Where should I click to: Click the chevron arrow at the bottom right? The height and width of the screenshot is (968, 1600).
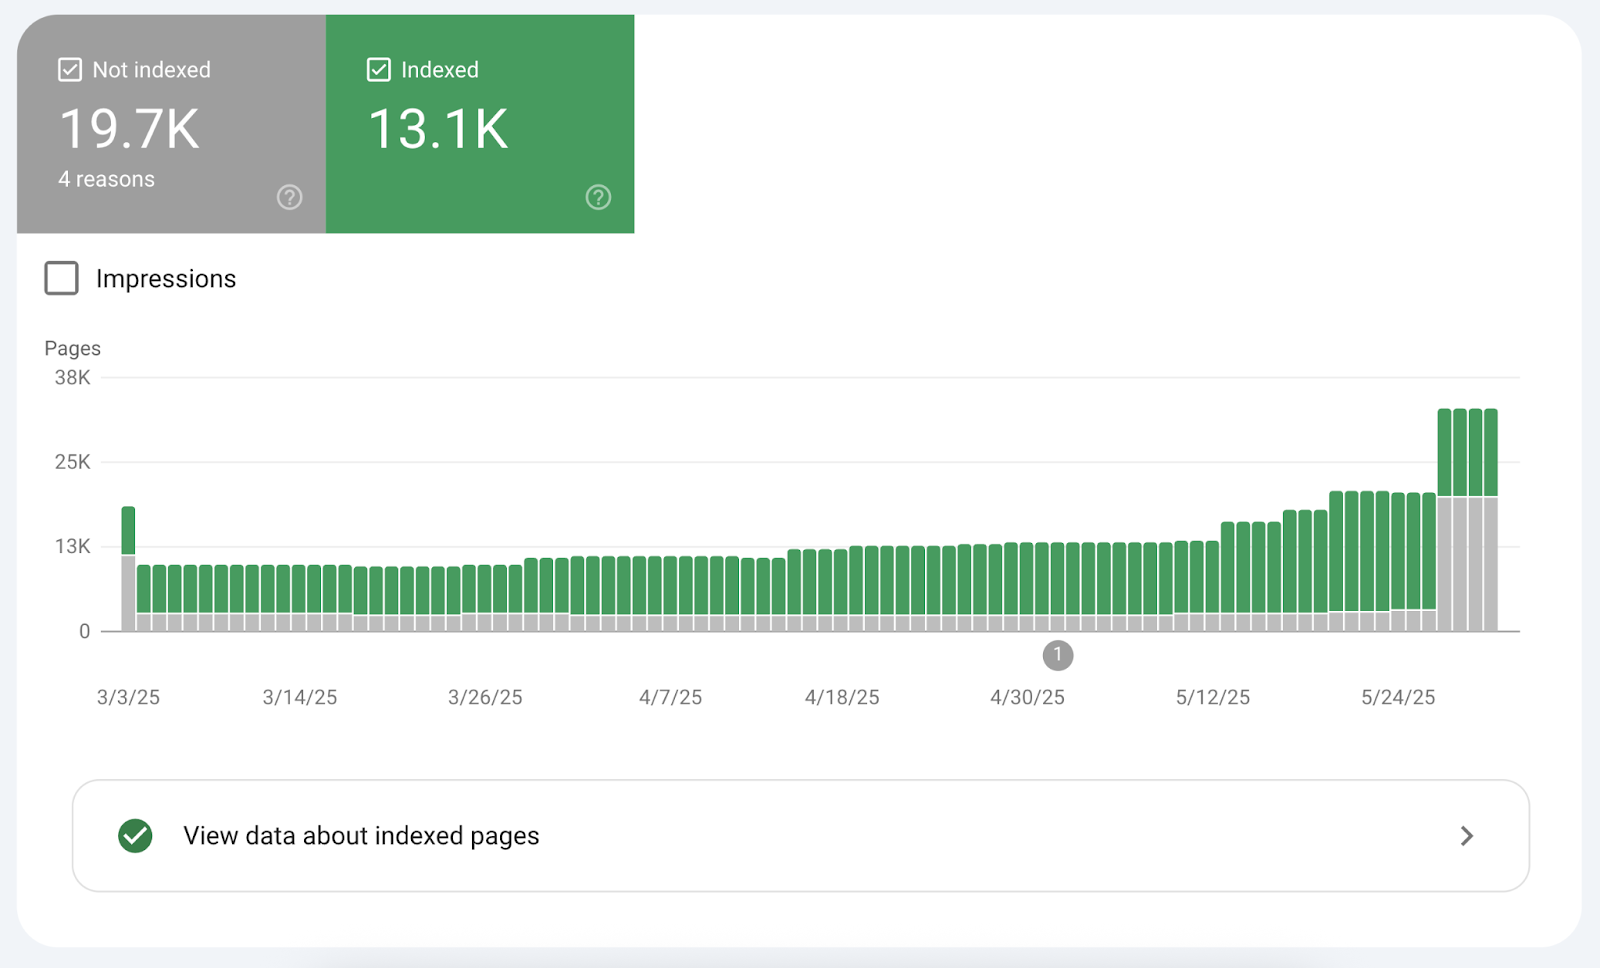(x=1466, y=835)
